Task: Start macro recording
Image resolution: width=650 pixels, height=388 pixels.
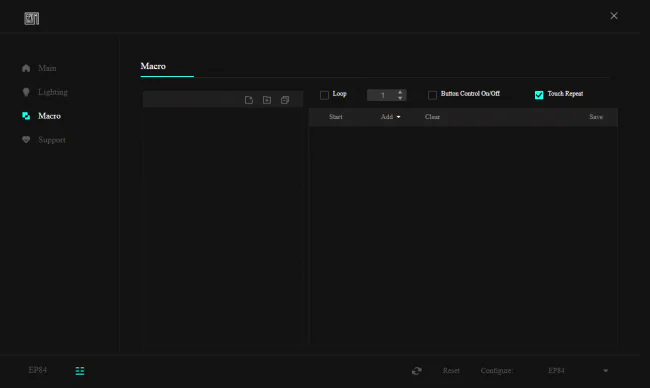Action: [336, 117]
